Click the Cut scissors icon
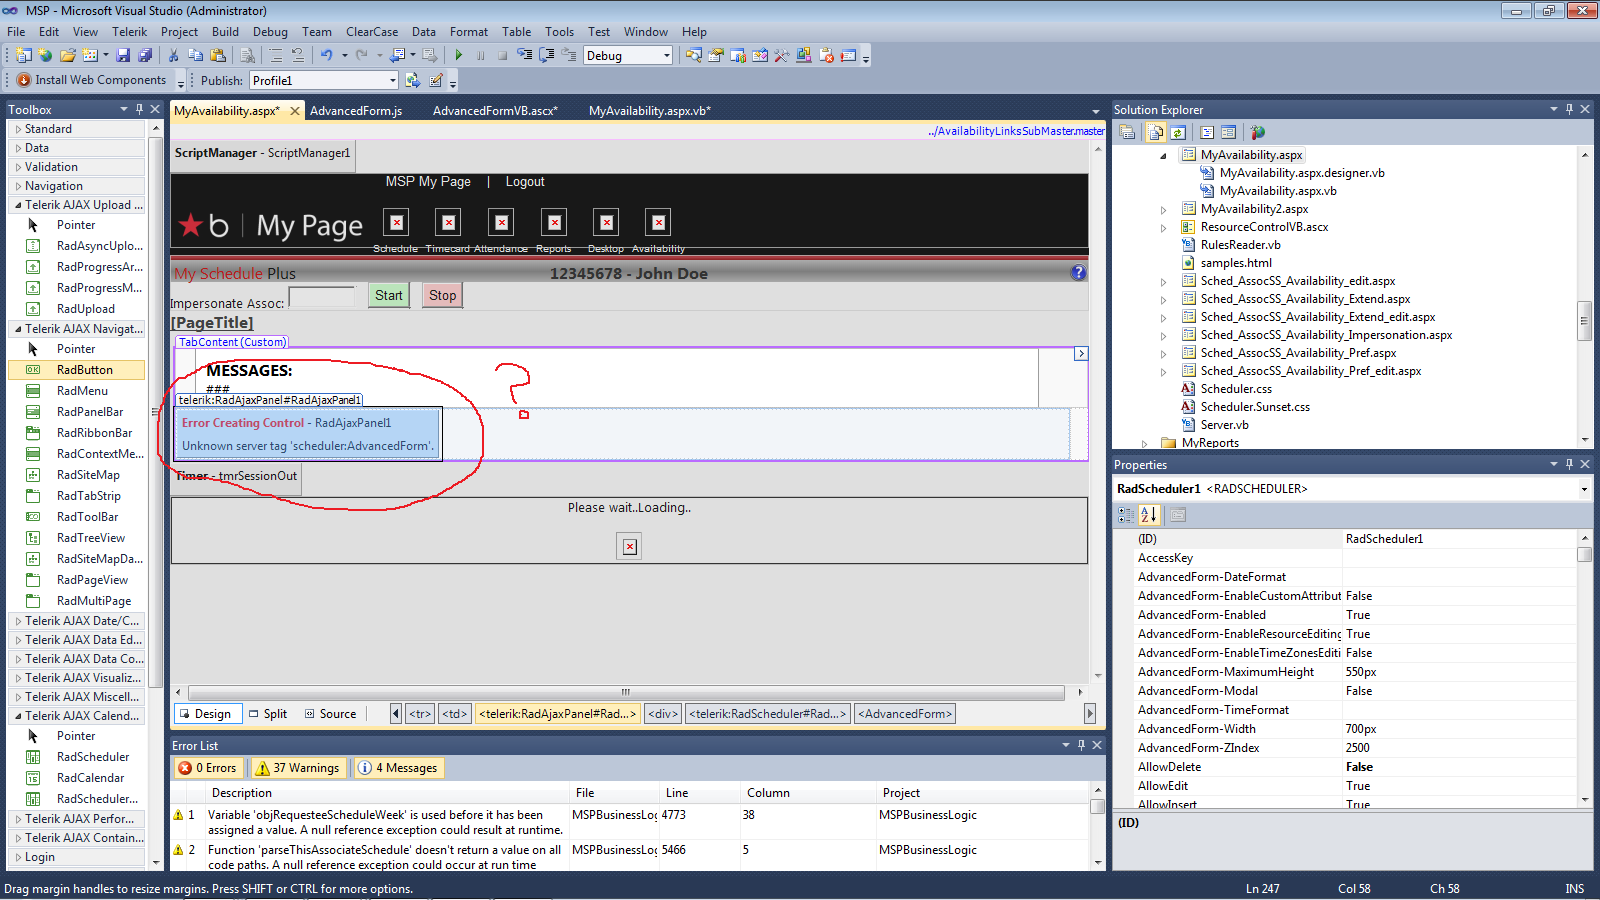 click(x=173, y=56)
